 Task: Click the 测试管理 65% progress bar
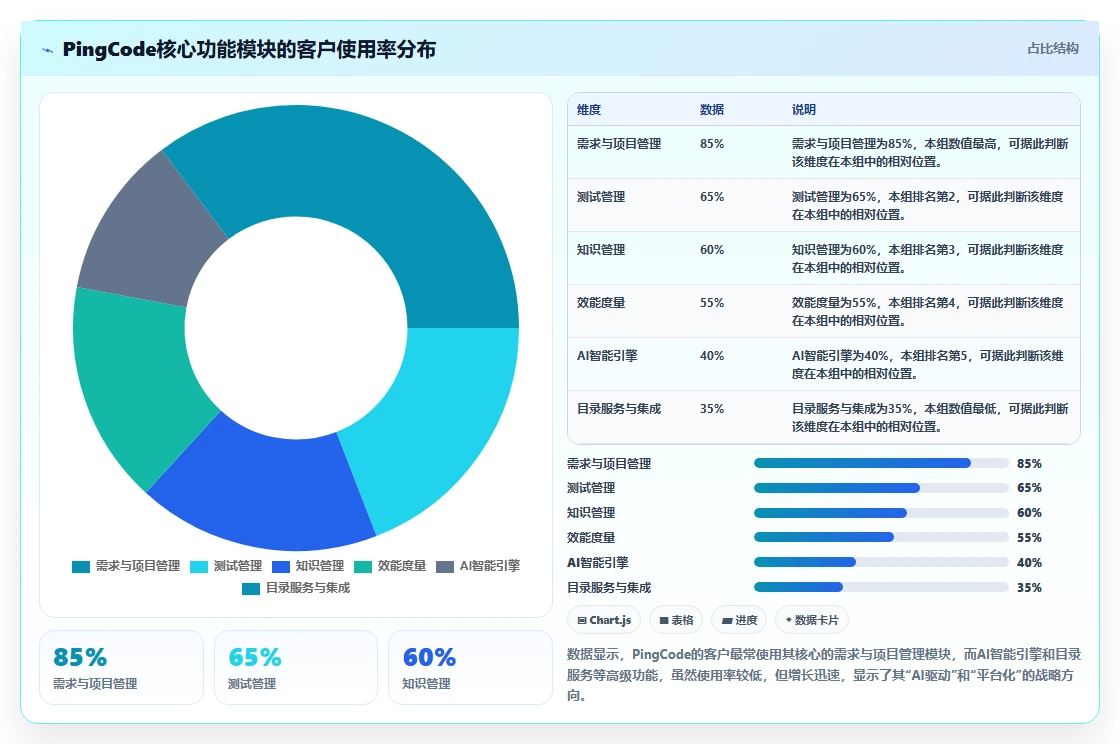[x=881, y=488]
